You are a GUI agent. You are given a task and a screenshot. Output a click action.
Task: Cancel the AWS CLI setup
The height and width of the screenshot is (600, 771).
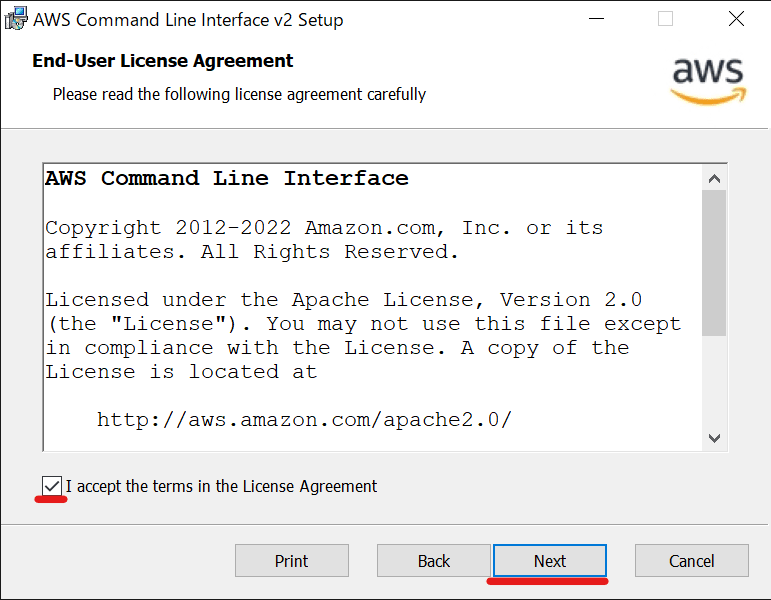pos(692,561)
